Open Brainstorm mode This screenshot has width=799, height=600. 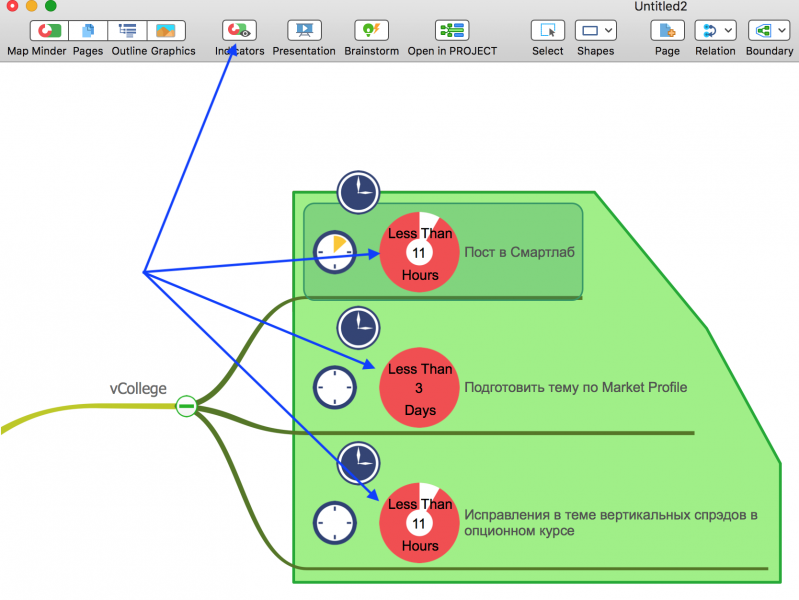(371, 31)
